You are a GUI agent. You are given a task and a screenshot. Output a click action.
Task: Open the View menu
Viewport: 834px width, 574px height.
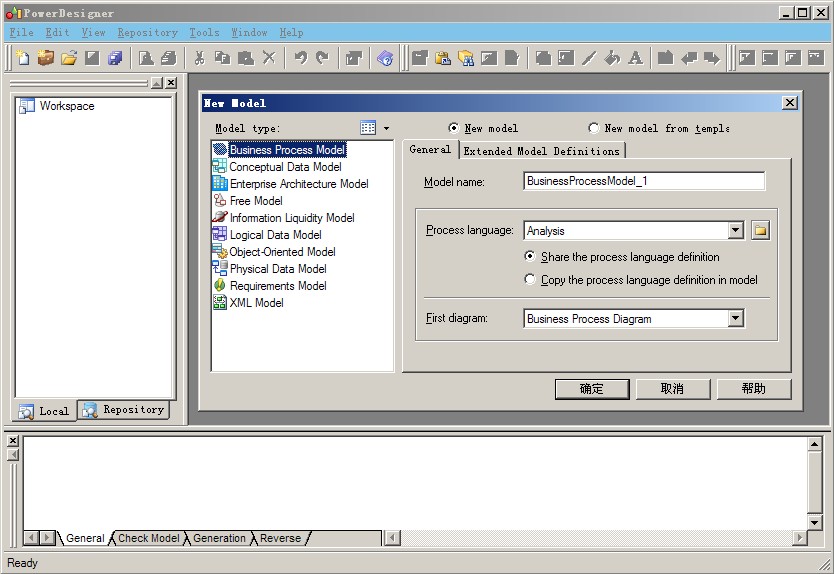[x=93, y=32]
